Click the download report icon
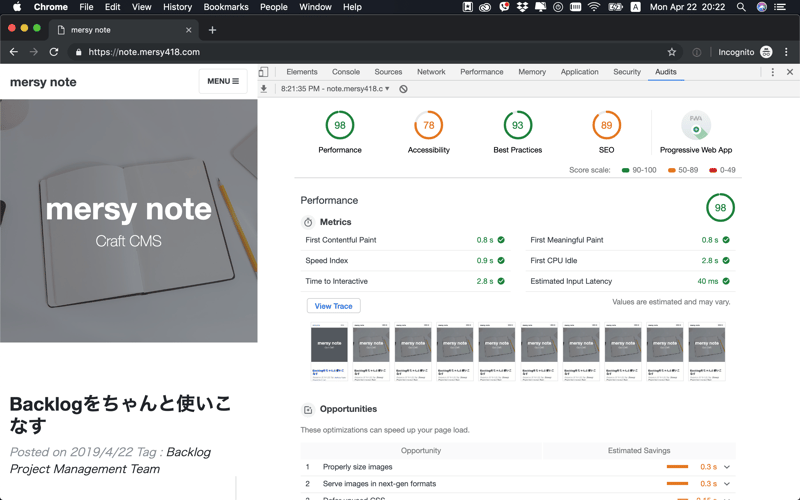Screen dimensions: 800x500 click(264, 89)
